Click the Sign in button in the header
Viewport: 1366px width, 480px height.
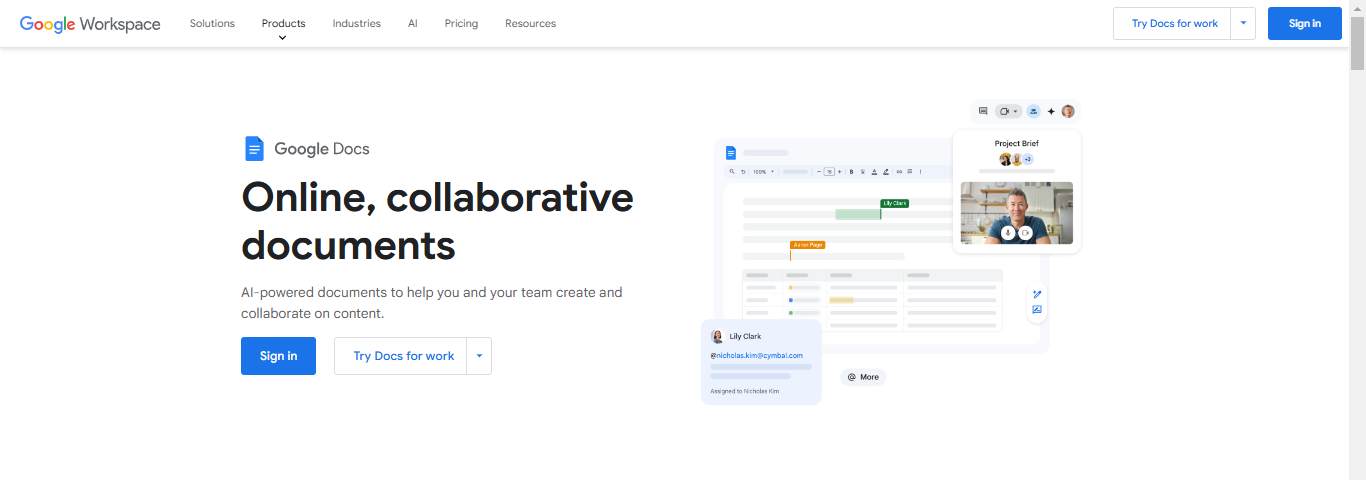[x=1304, y=23]
